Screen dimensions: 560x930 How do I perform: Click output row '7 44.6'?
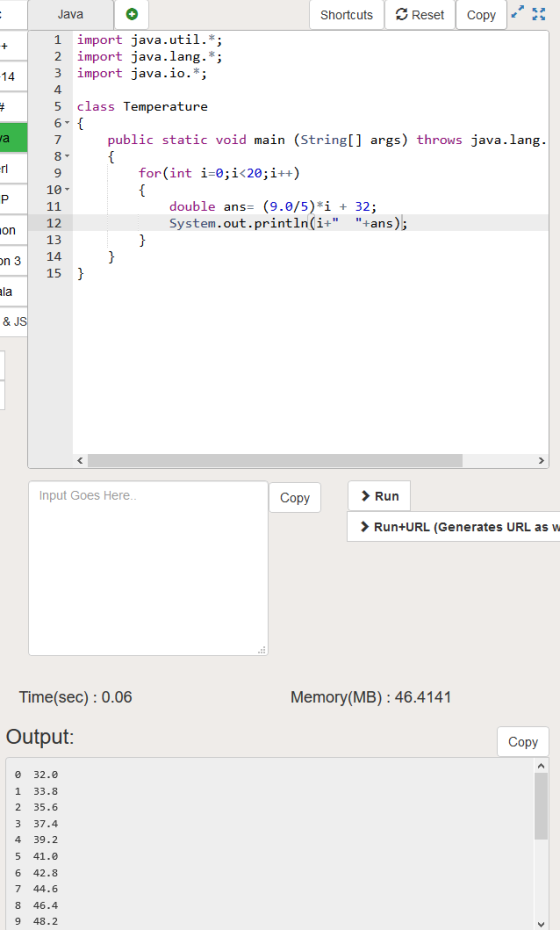click(x=36, y=888)
